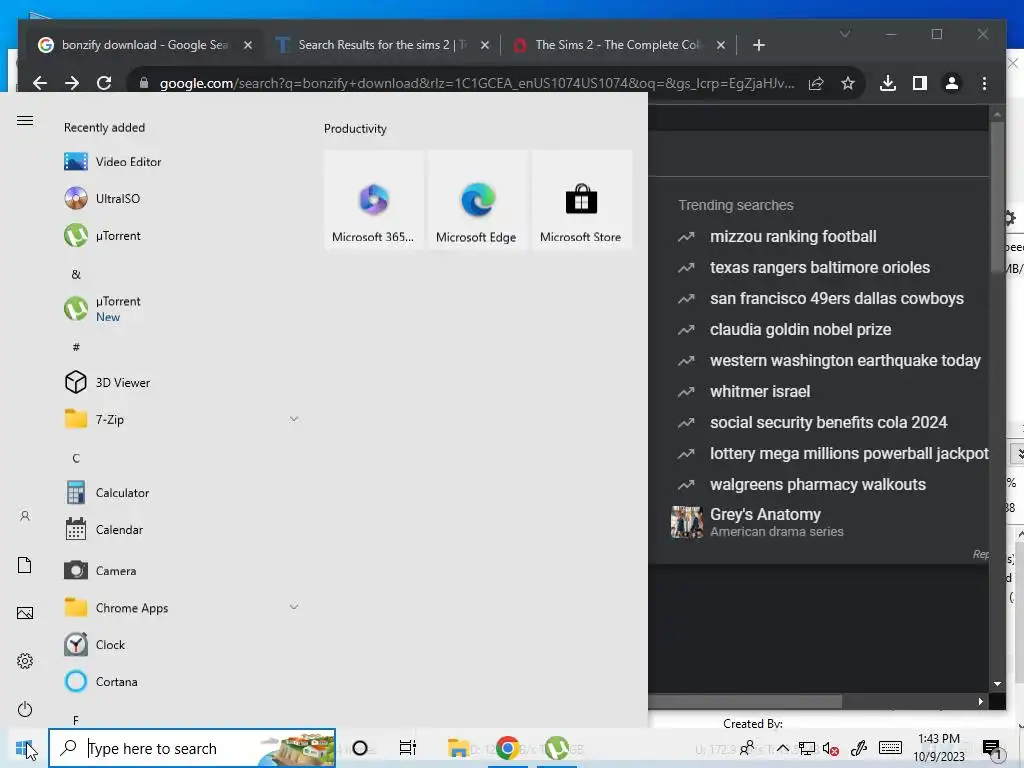
Task: Open Chrome tab search chevron
Action: (844, 34)
